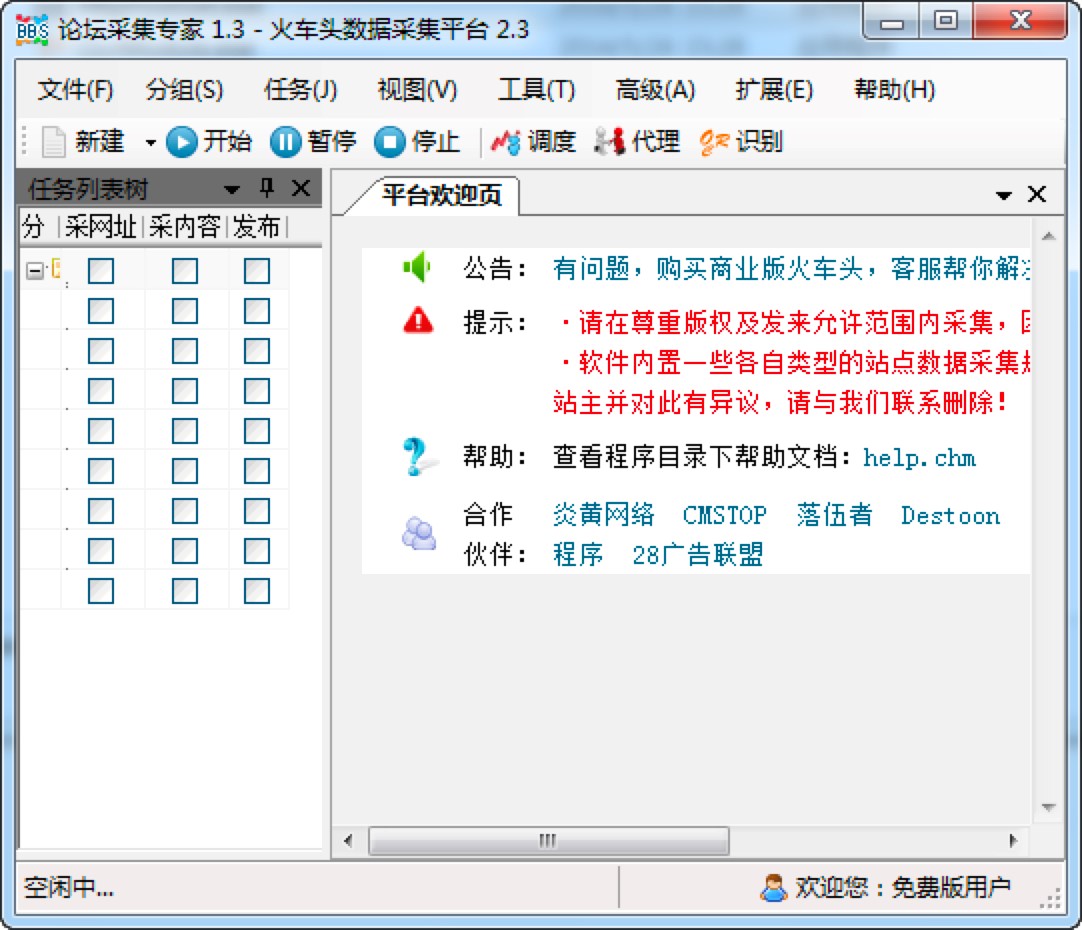Viewport: 1082px width, 930px height.
Task: Click the vertical scrollbar up arrow
Action: point(1048,237)
